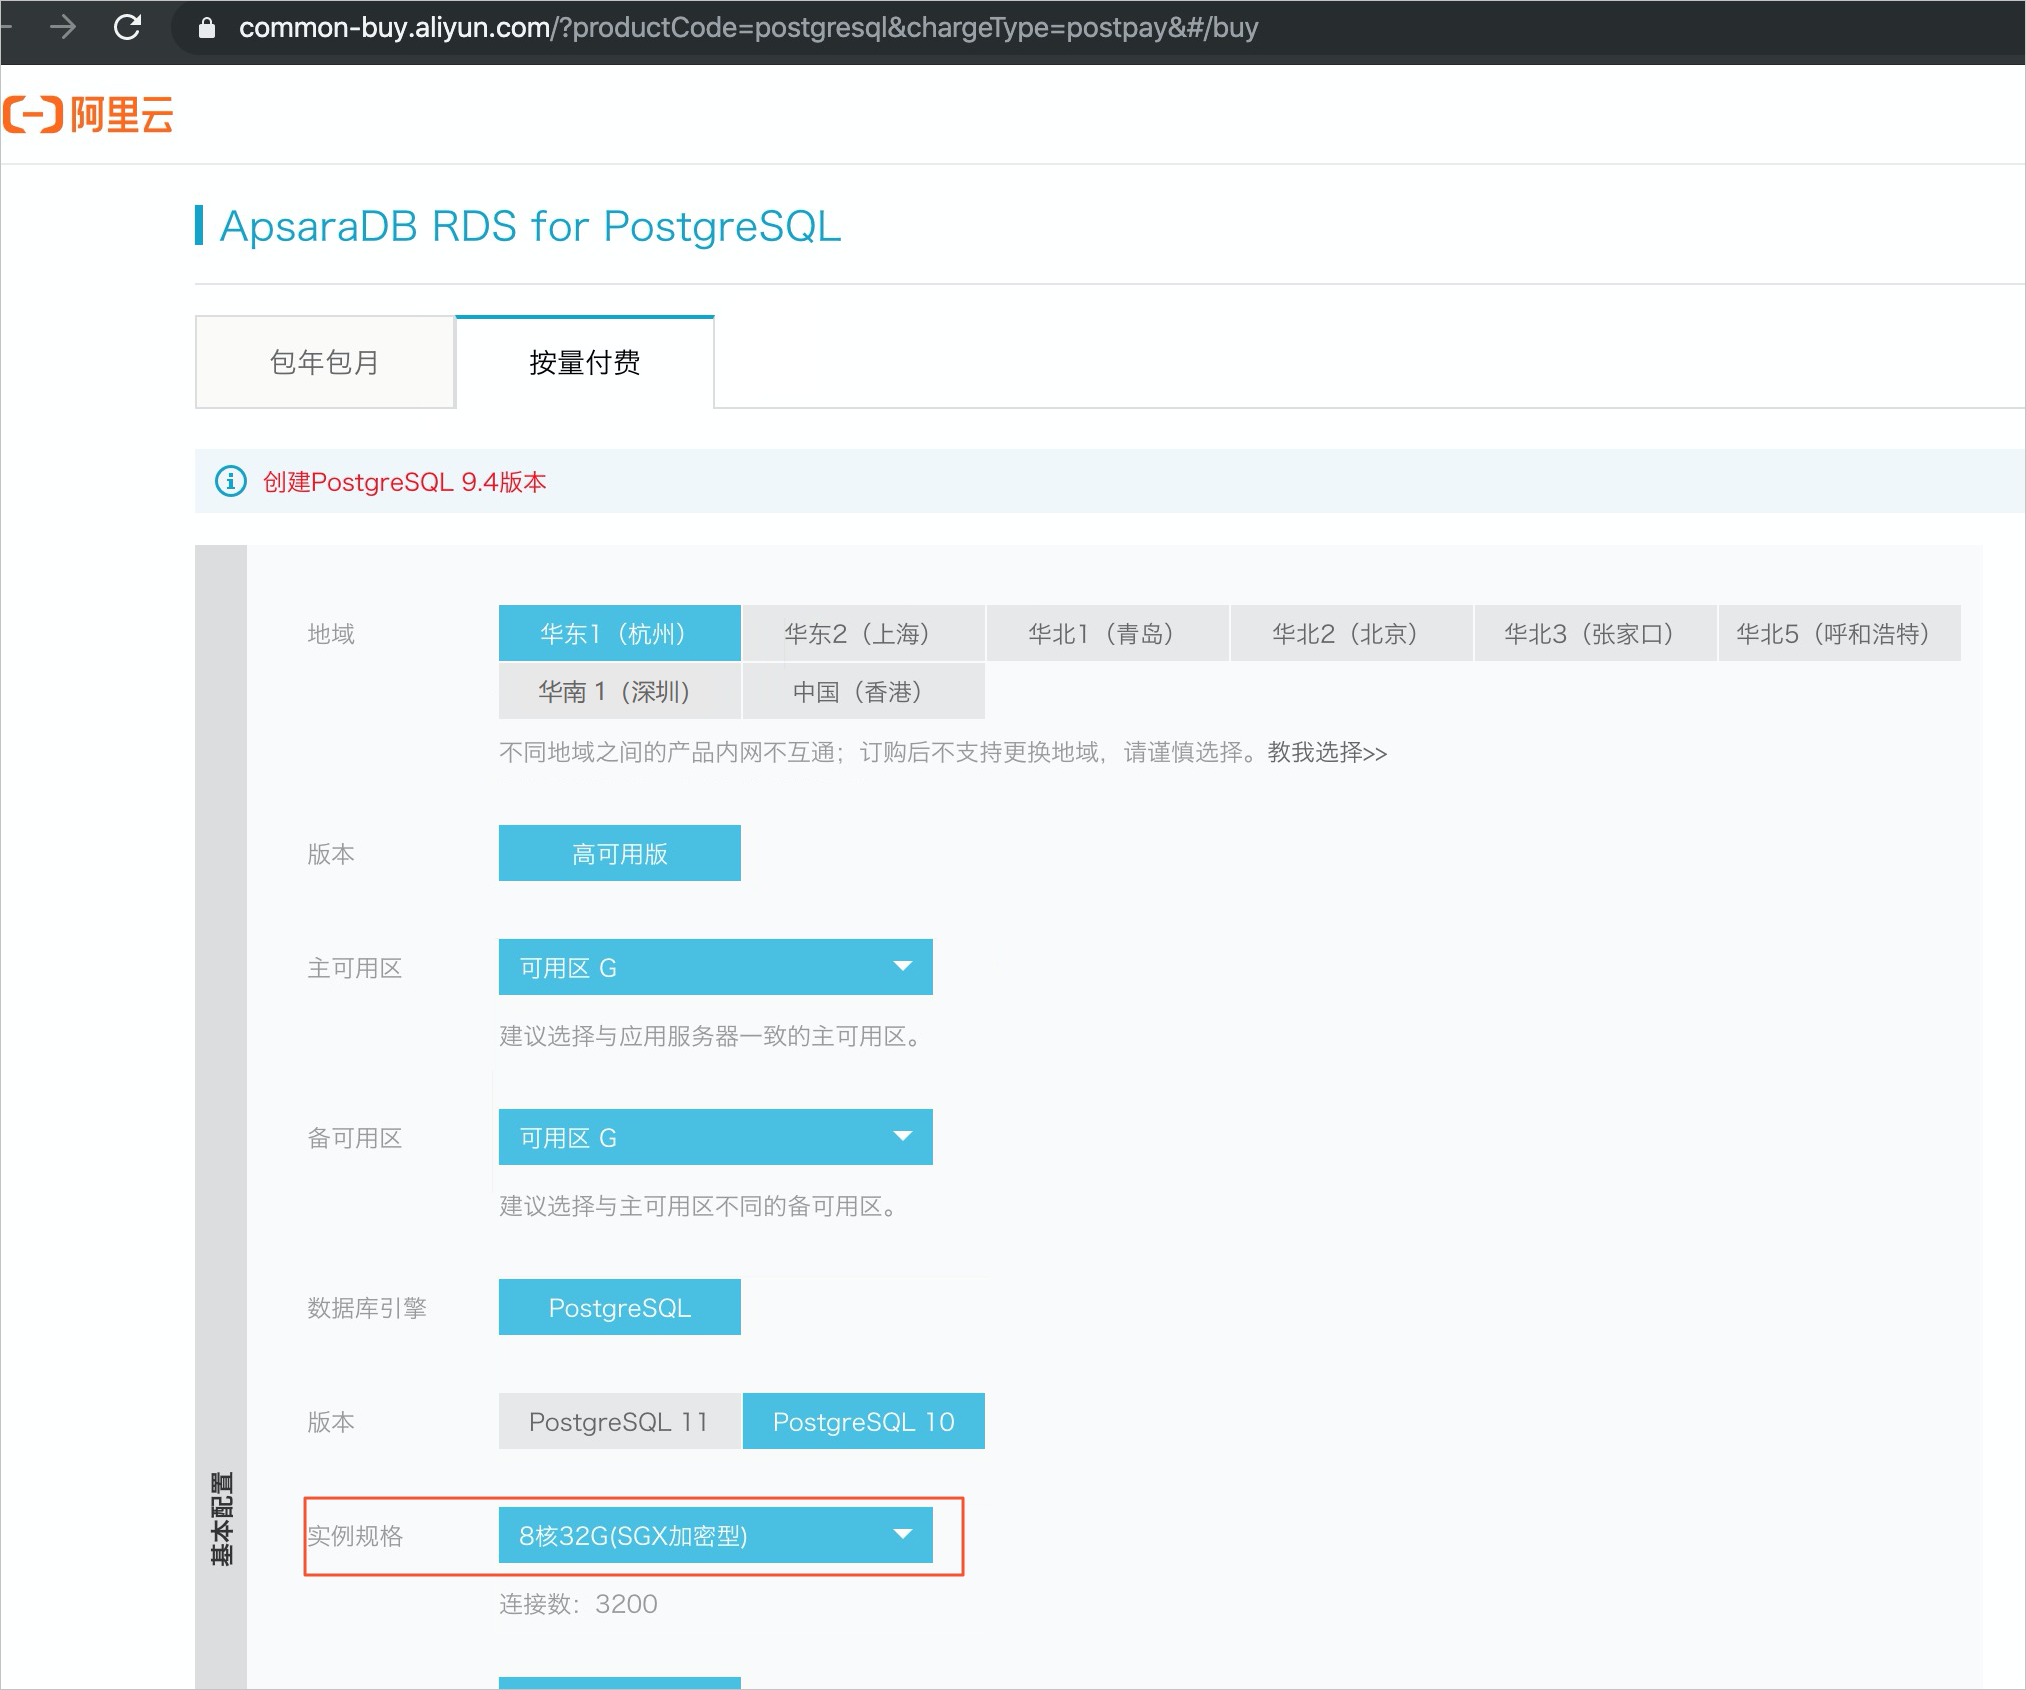Select region 华北1（青岛）
The height and width of the screenshot is (1690, 2026).
click(x=1108, y=633)
